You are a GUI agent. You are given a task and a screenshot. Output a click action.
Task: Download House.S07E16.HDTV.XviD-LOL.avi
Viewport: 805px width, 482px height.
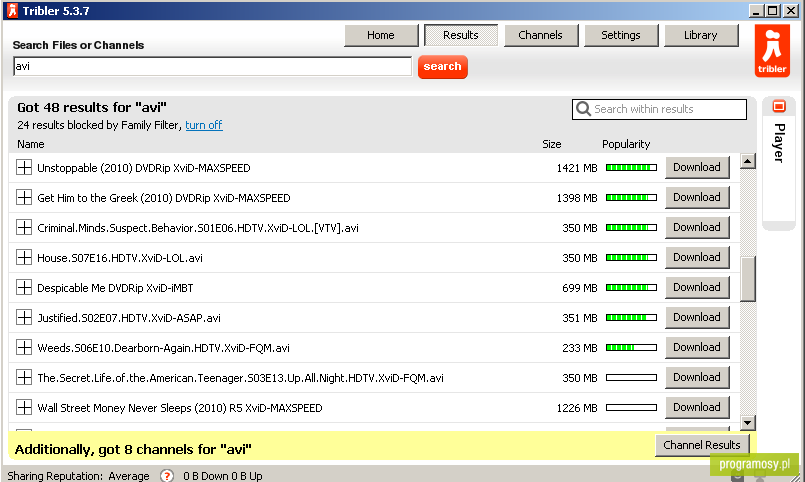(697, 257)
